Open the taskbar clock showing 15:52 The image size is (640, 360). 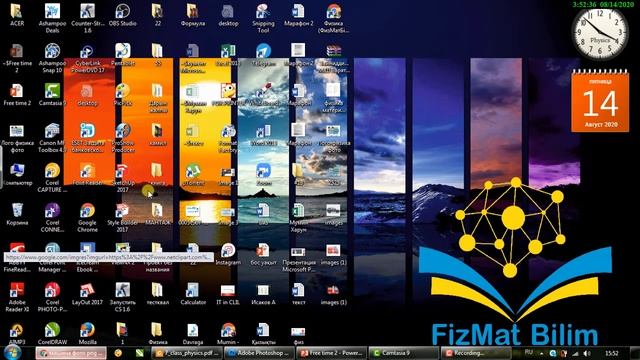pos(611,353)
